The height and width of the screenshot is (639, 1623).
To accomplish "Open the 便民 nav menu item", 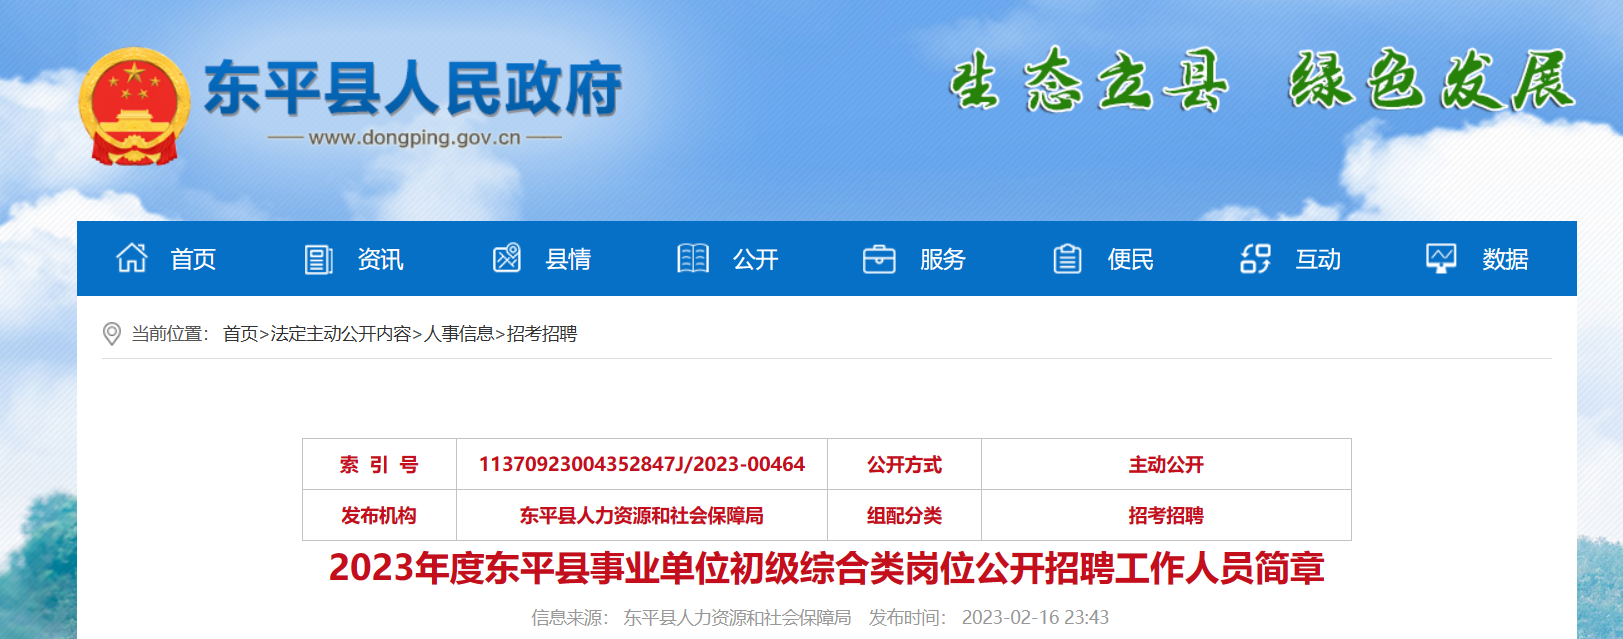I will click(x=1130, y=259).
